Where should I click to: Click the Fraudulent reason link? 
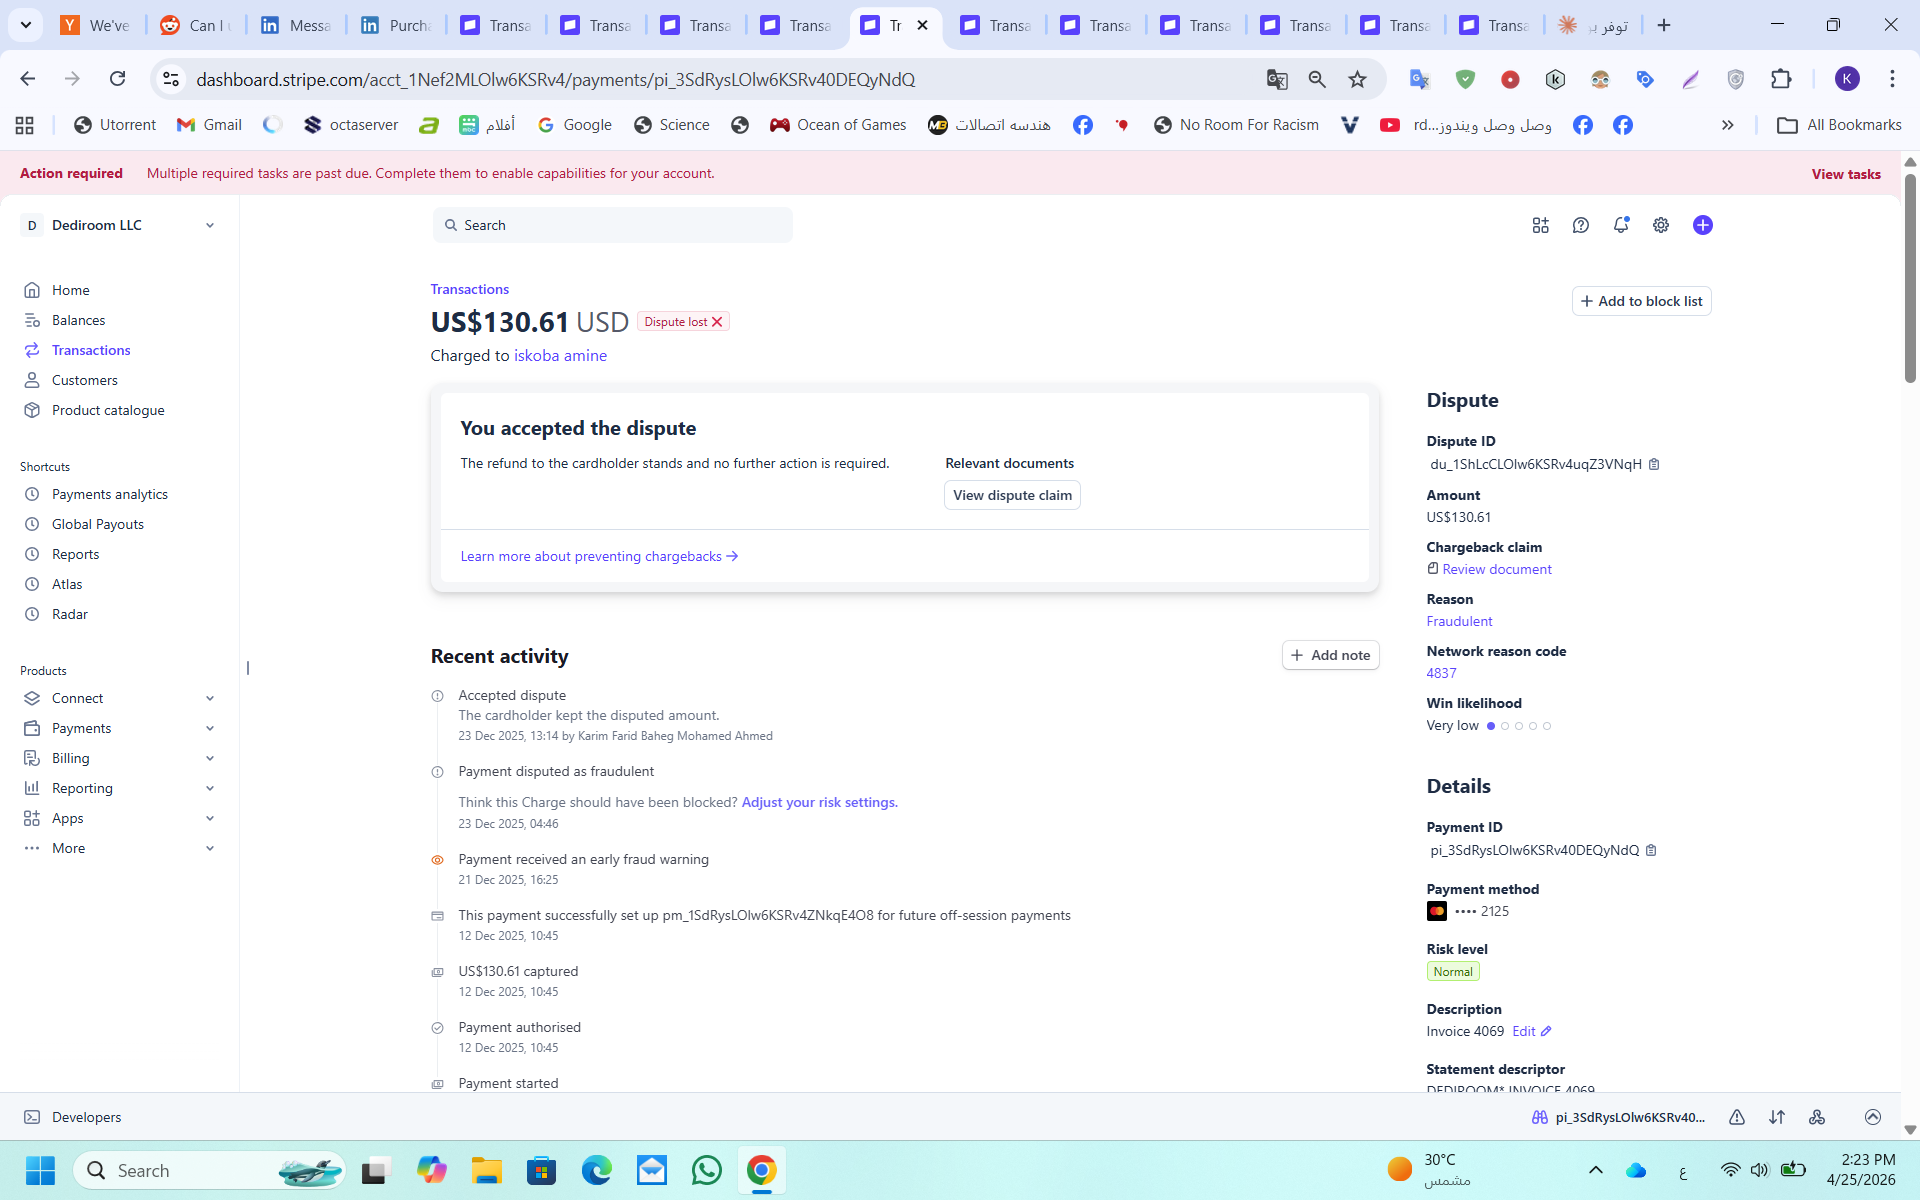1459,621
